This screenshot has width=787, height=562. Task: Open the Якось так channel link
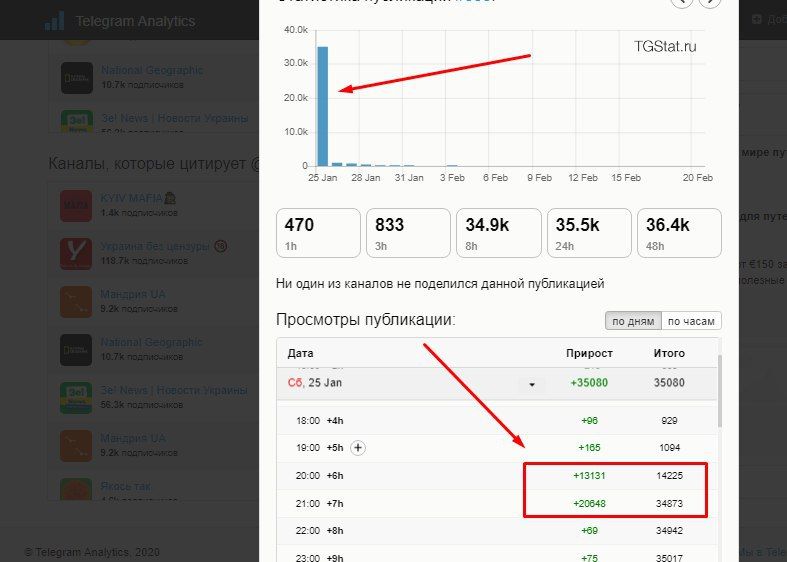pyautogui.click(x=125, y=486)
